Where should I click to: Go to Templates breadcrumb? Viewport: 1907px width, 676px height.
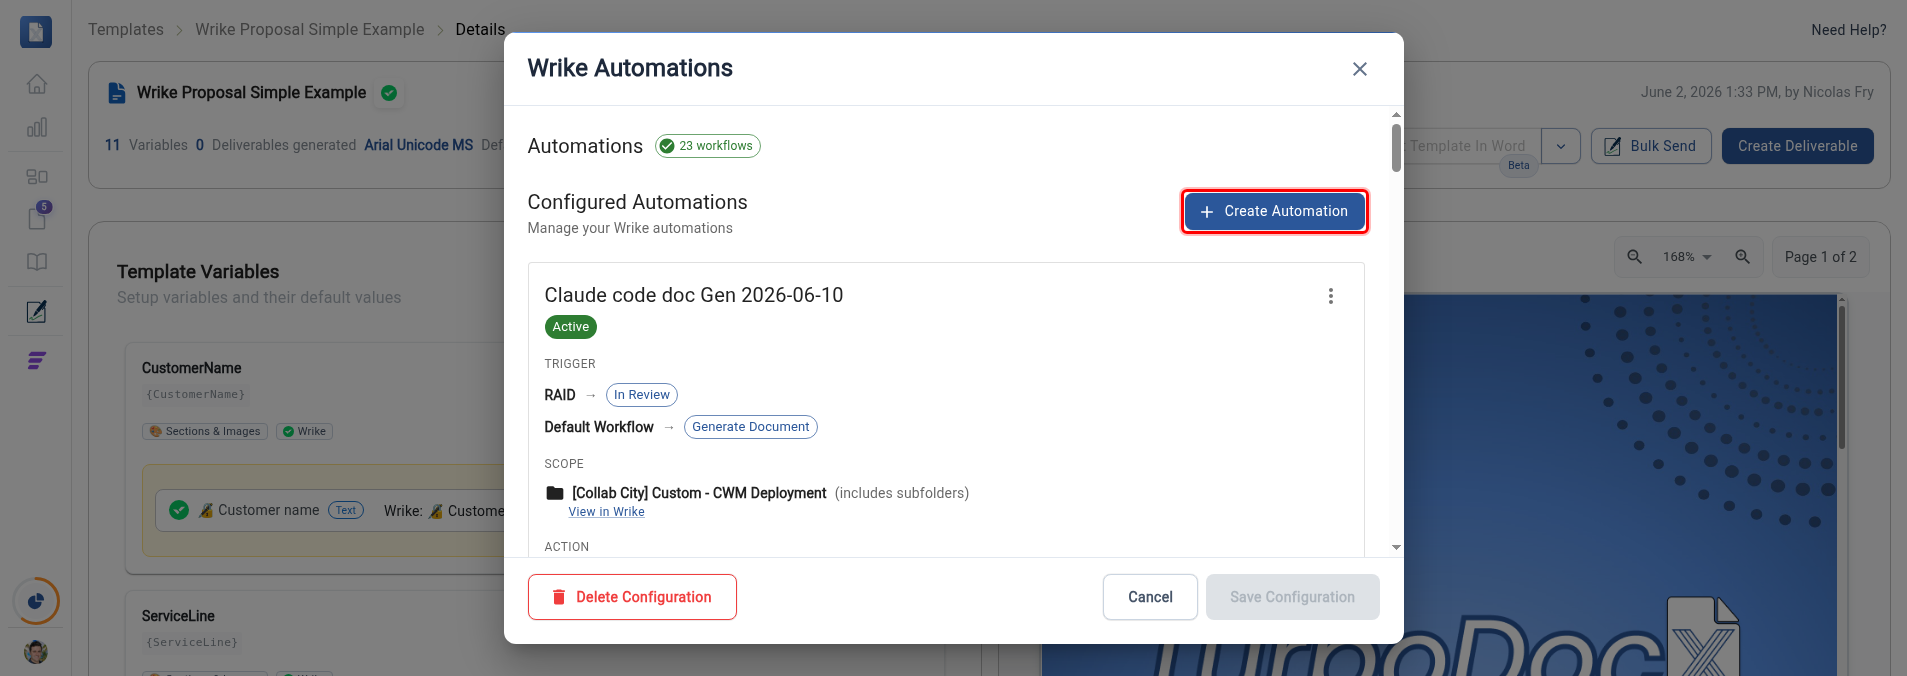tap(126, 29)
